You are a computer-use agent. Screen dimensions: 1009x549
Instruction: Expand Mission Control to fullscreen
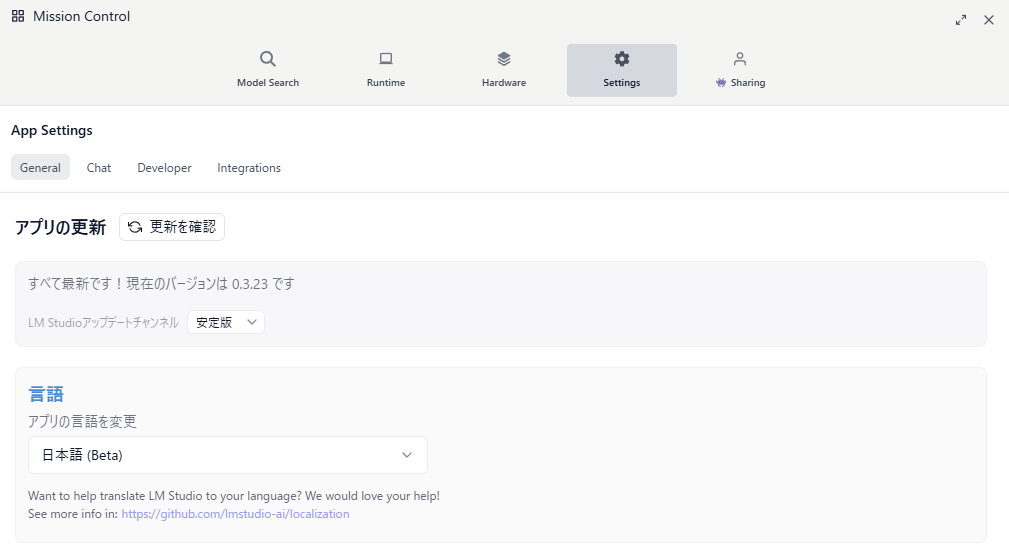pyautogui.click(x=961, y=20)
